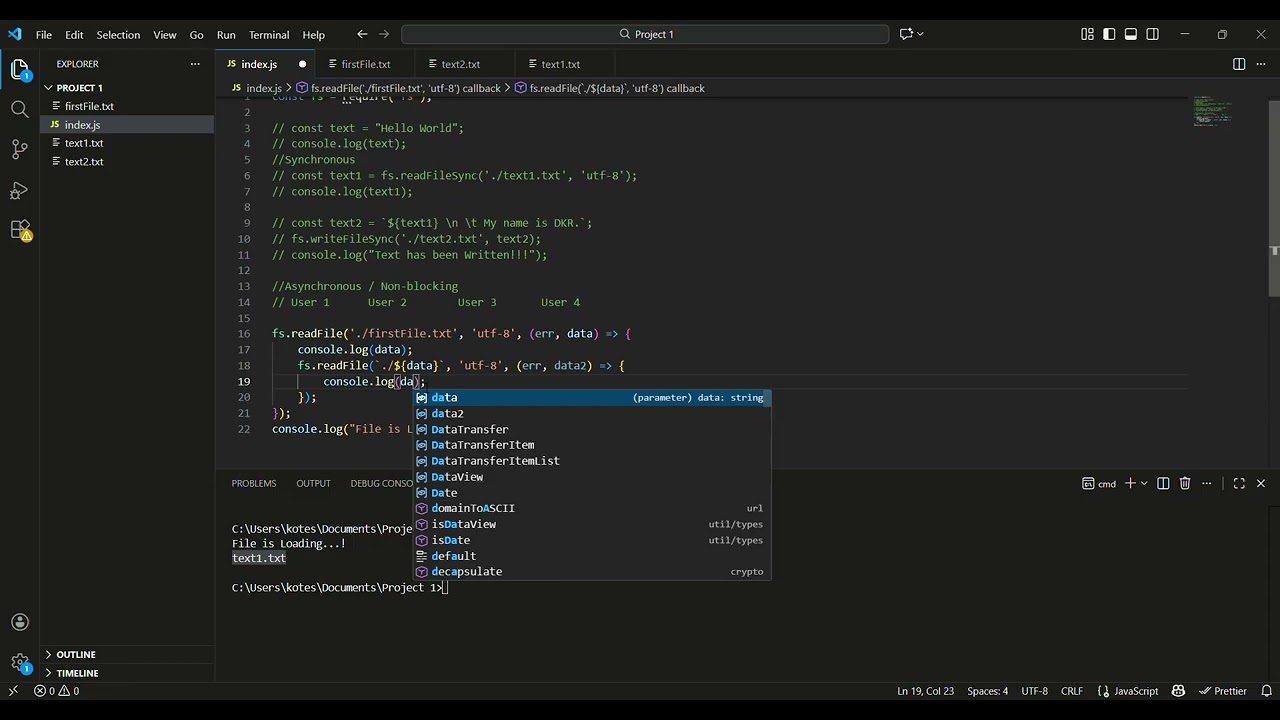
Task: Click the Ln 19, Col 23 status entry
Action: pyautogui.click(x=926, y=691)
